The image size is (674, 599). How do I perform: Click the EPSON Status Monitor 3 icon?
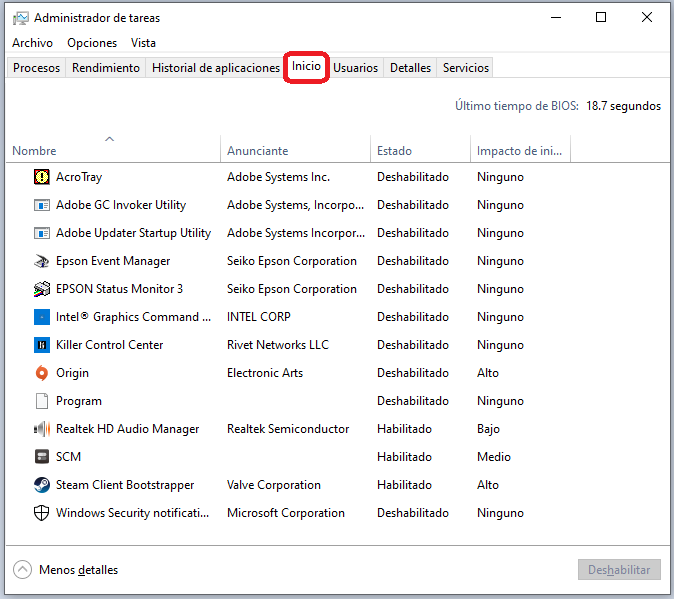[42, 289]
